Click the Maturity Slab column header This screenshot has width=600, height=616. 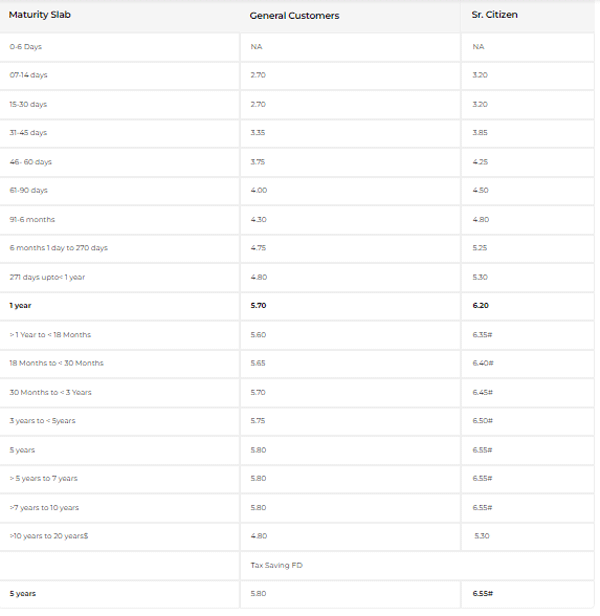(40, 15)
